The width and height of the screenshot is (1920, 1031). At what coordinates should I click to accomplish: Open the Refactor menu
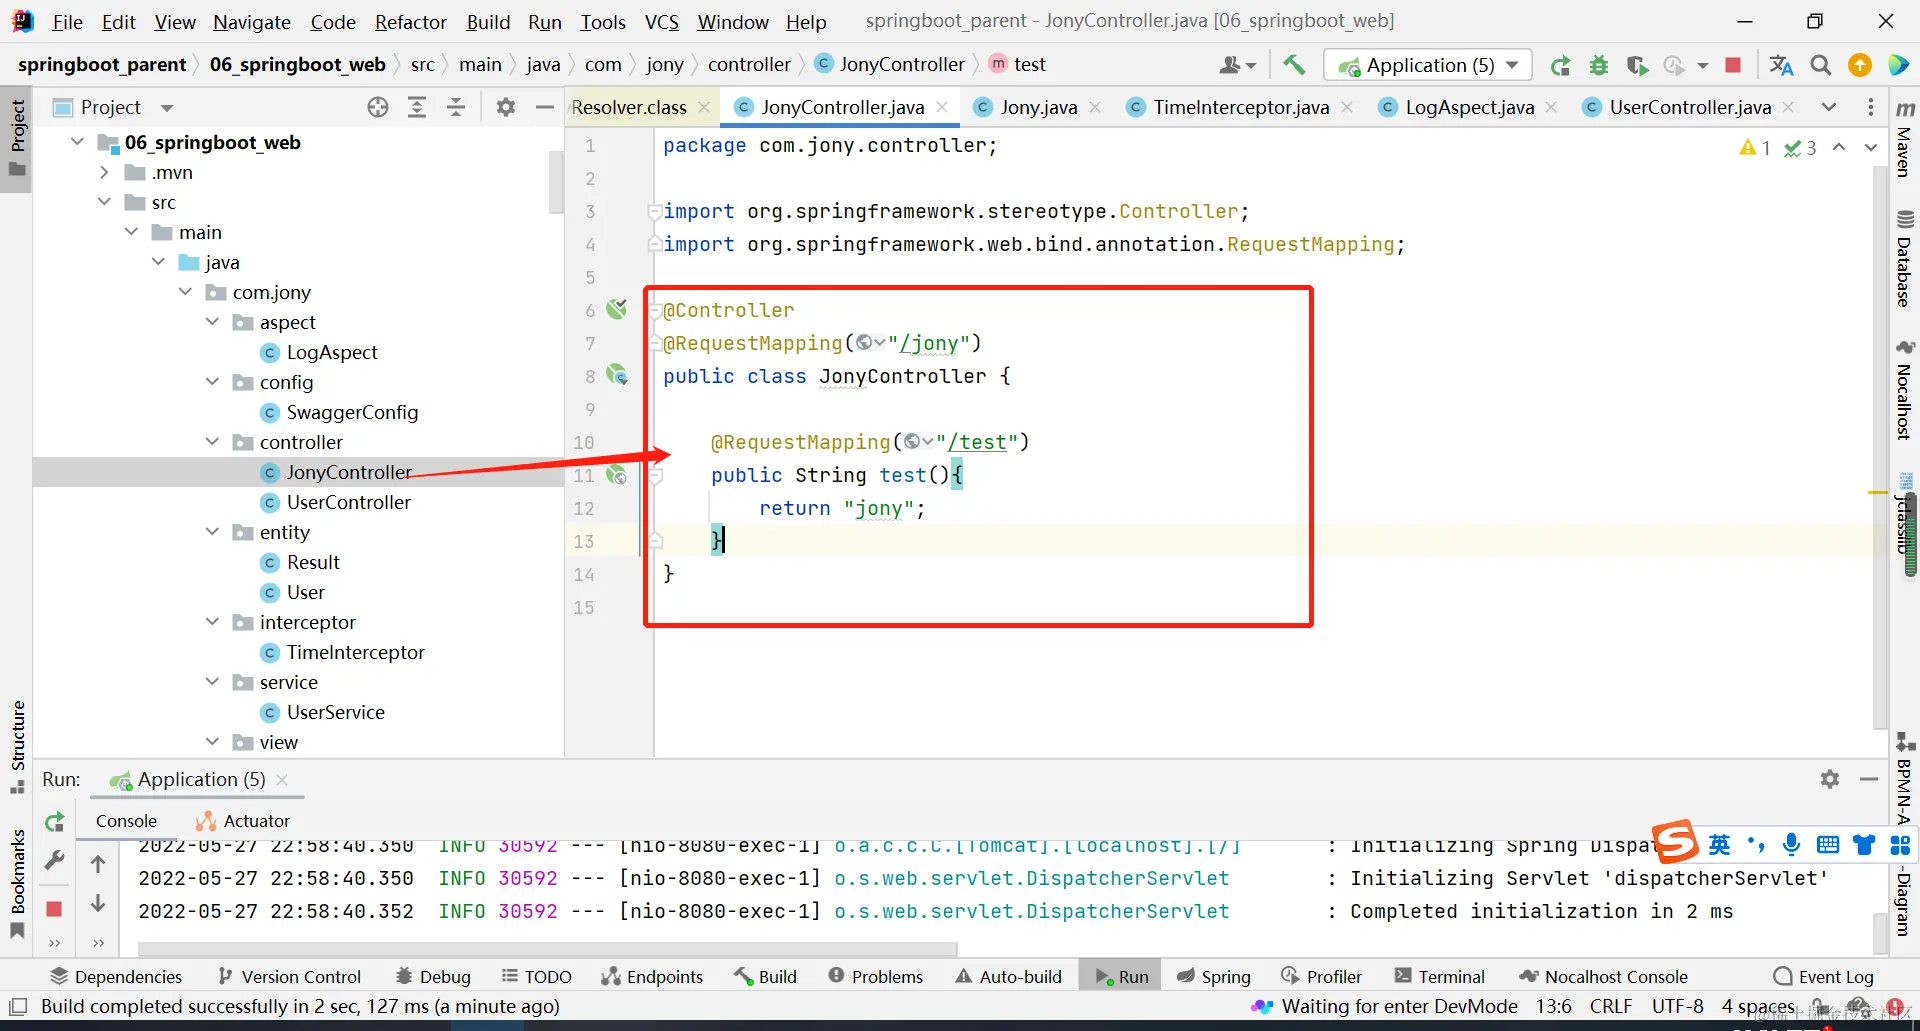click(x=411, y=22)
